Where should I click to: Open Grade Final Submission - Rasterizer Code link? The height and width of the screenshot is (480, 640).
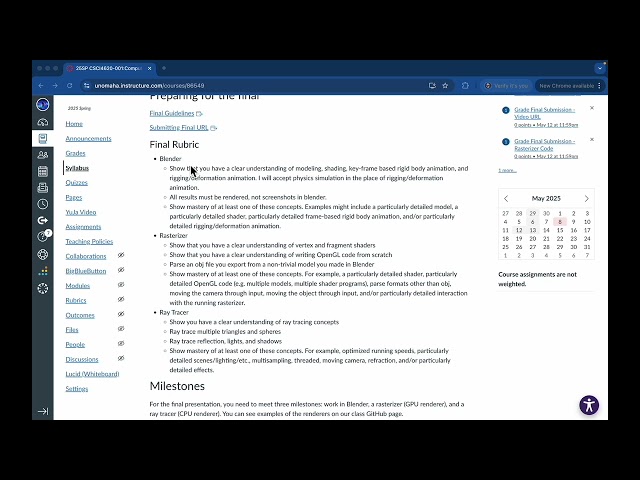(544, 144)
